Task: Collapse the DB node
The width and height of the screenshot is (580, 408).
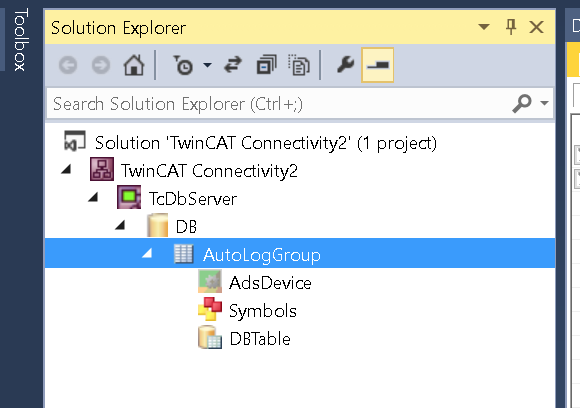Action: (120, 225)
